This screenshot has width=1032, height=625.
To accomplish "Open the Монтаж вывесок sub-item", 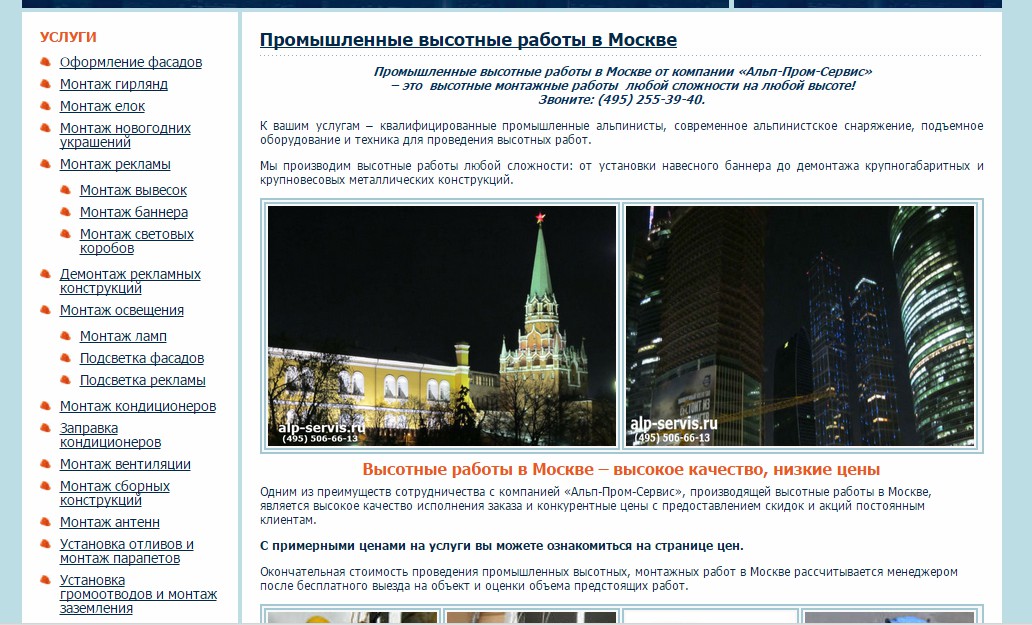I will pyautogui.click(x=133, y=190).
